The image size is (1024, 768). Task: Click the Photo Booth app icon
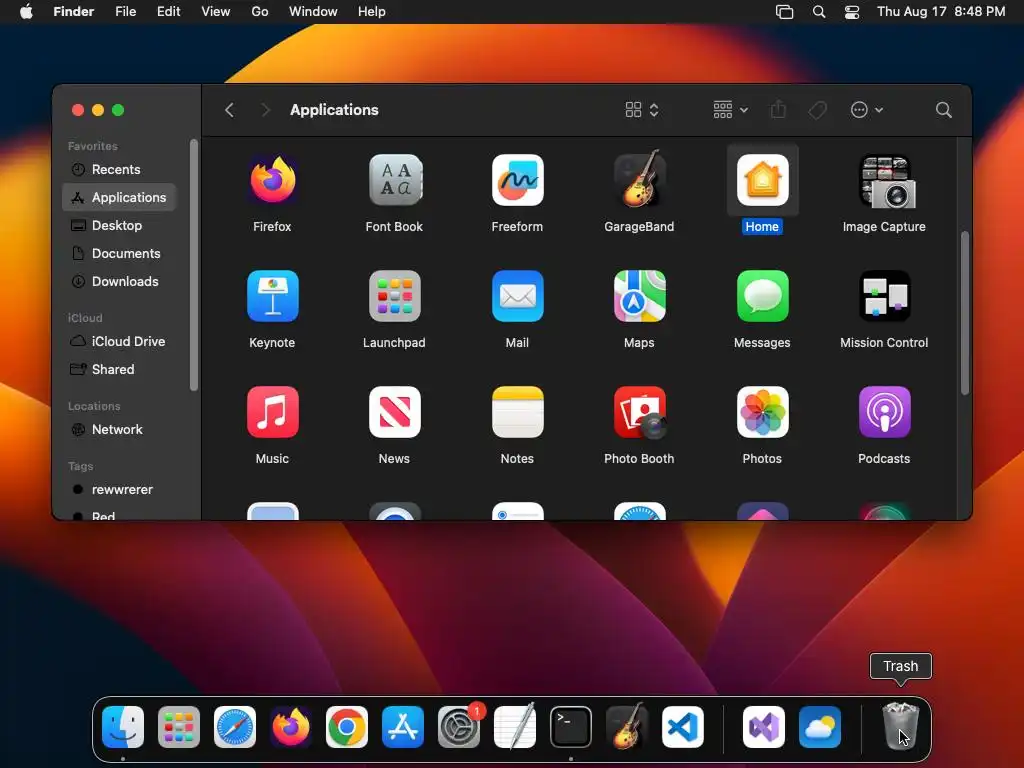point(639,412)
